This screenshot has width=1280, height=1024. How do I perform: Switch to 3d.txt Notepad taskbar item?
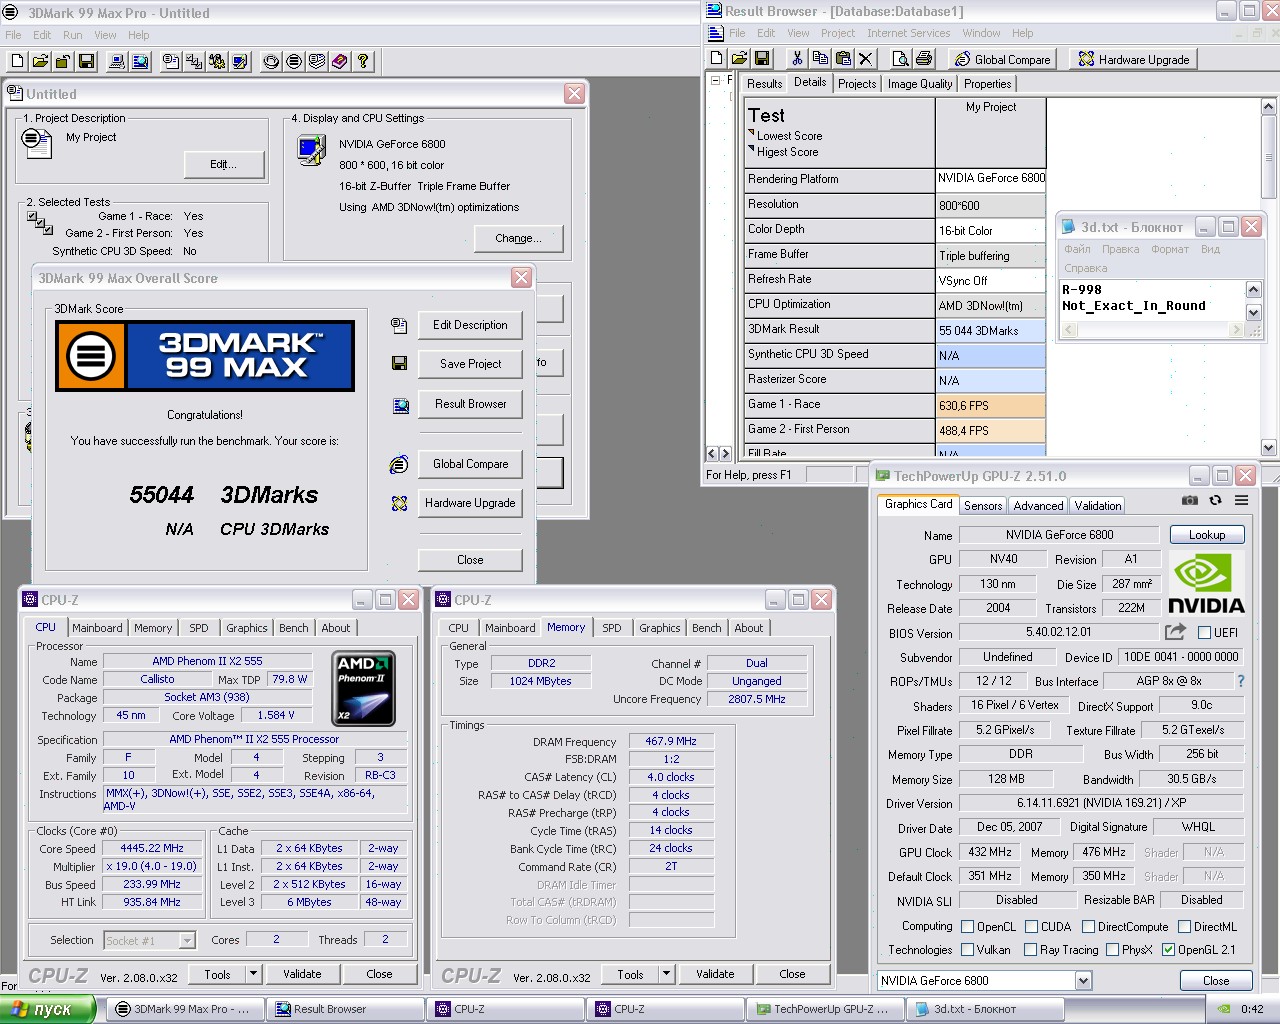coord(984,1009)
